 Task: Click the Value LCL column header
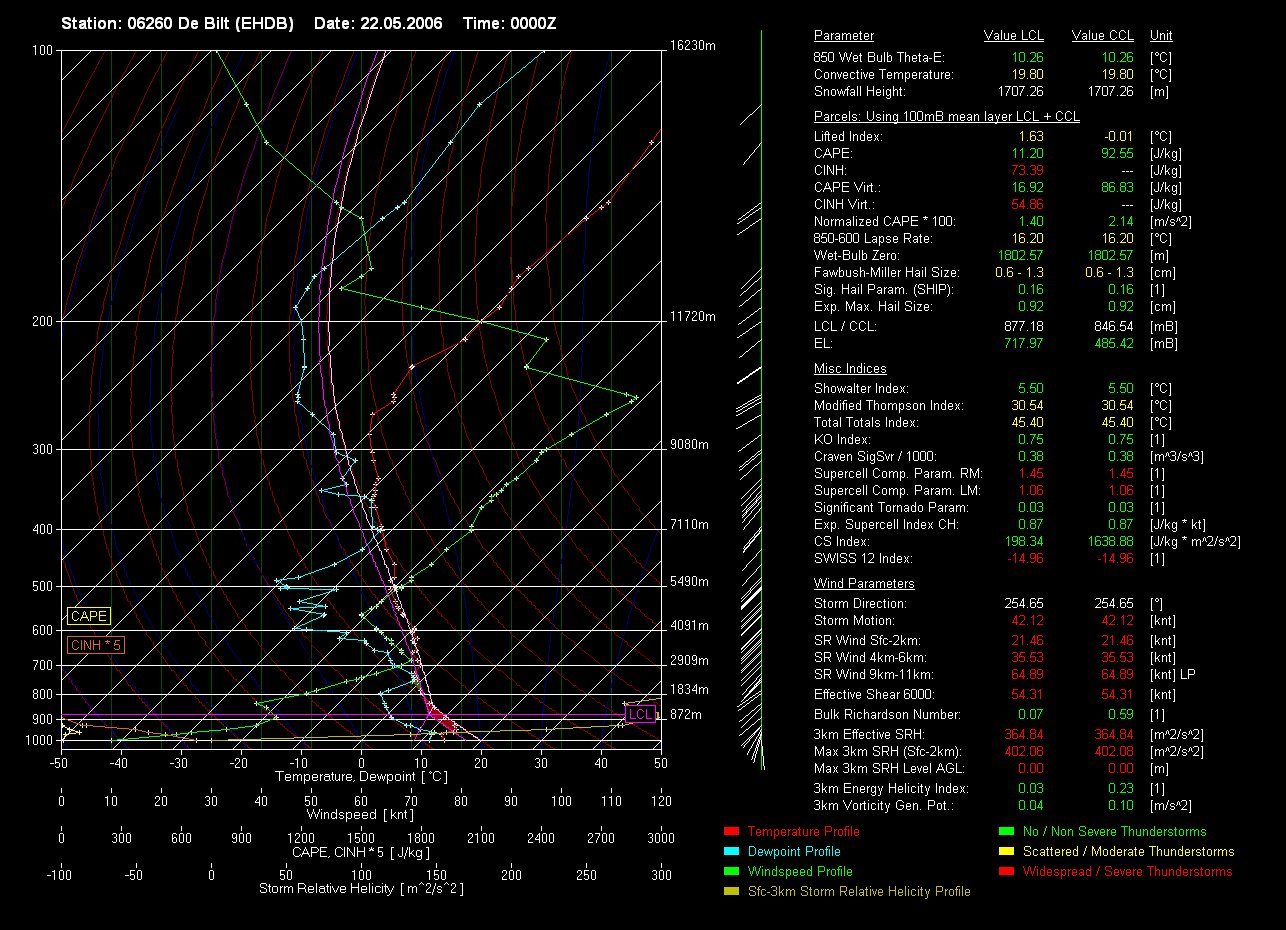[1014, 36]
